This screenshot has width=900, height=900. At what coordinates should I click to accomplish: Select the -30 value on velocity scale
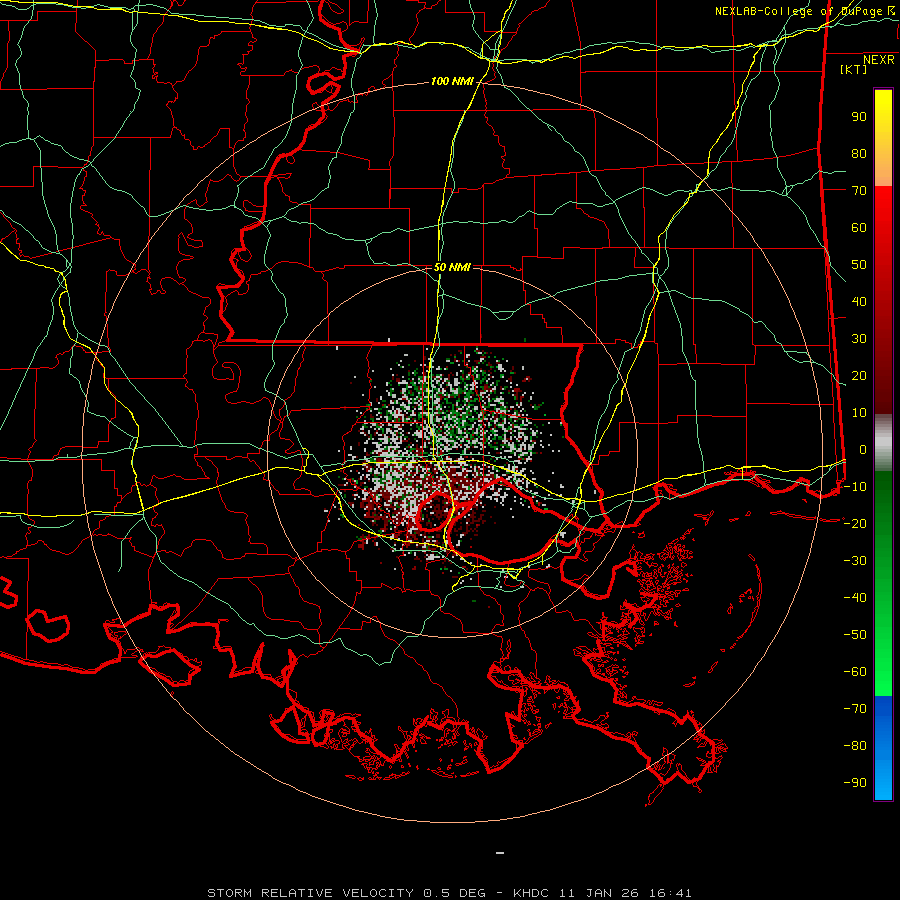pos(855,561)
